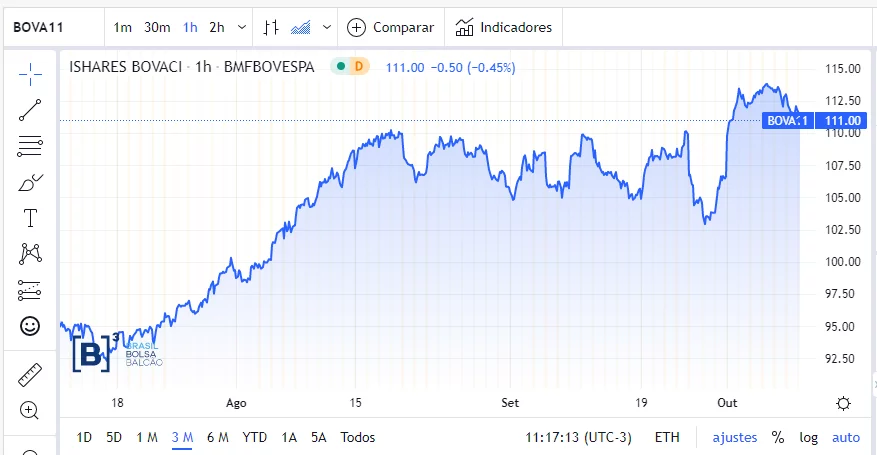Select the brush drawing tool
Viewport: 877px width, 455px height.
[30, 183]
